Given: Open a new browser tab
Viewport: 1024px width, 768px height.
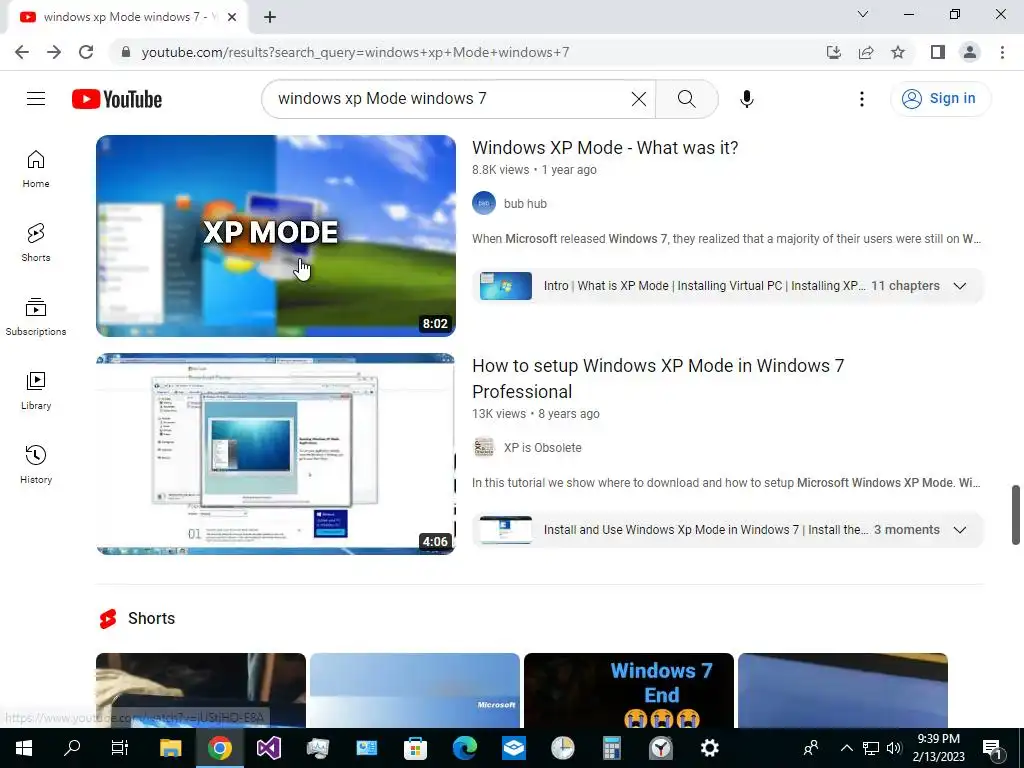Looking at the screenshot, I should pyautogui.click(x=270, y=17).
